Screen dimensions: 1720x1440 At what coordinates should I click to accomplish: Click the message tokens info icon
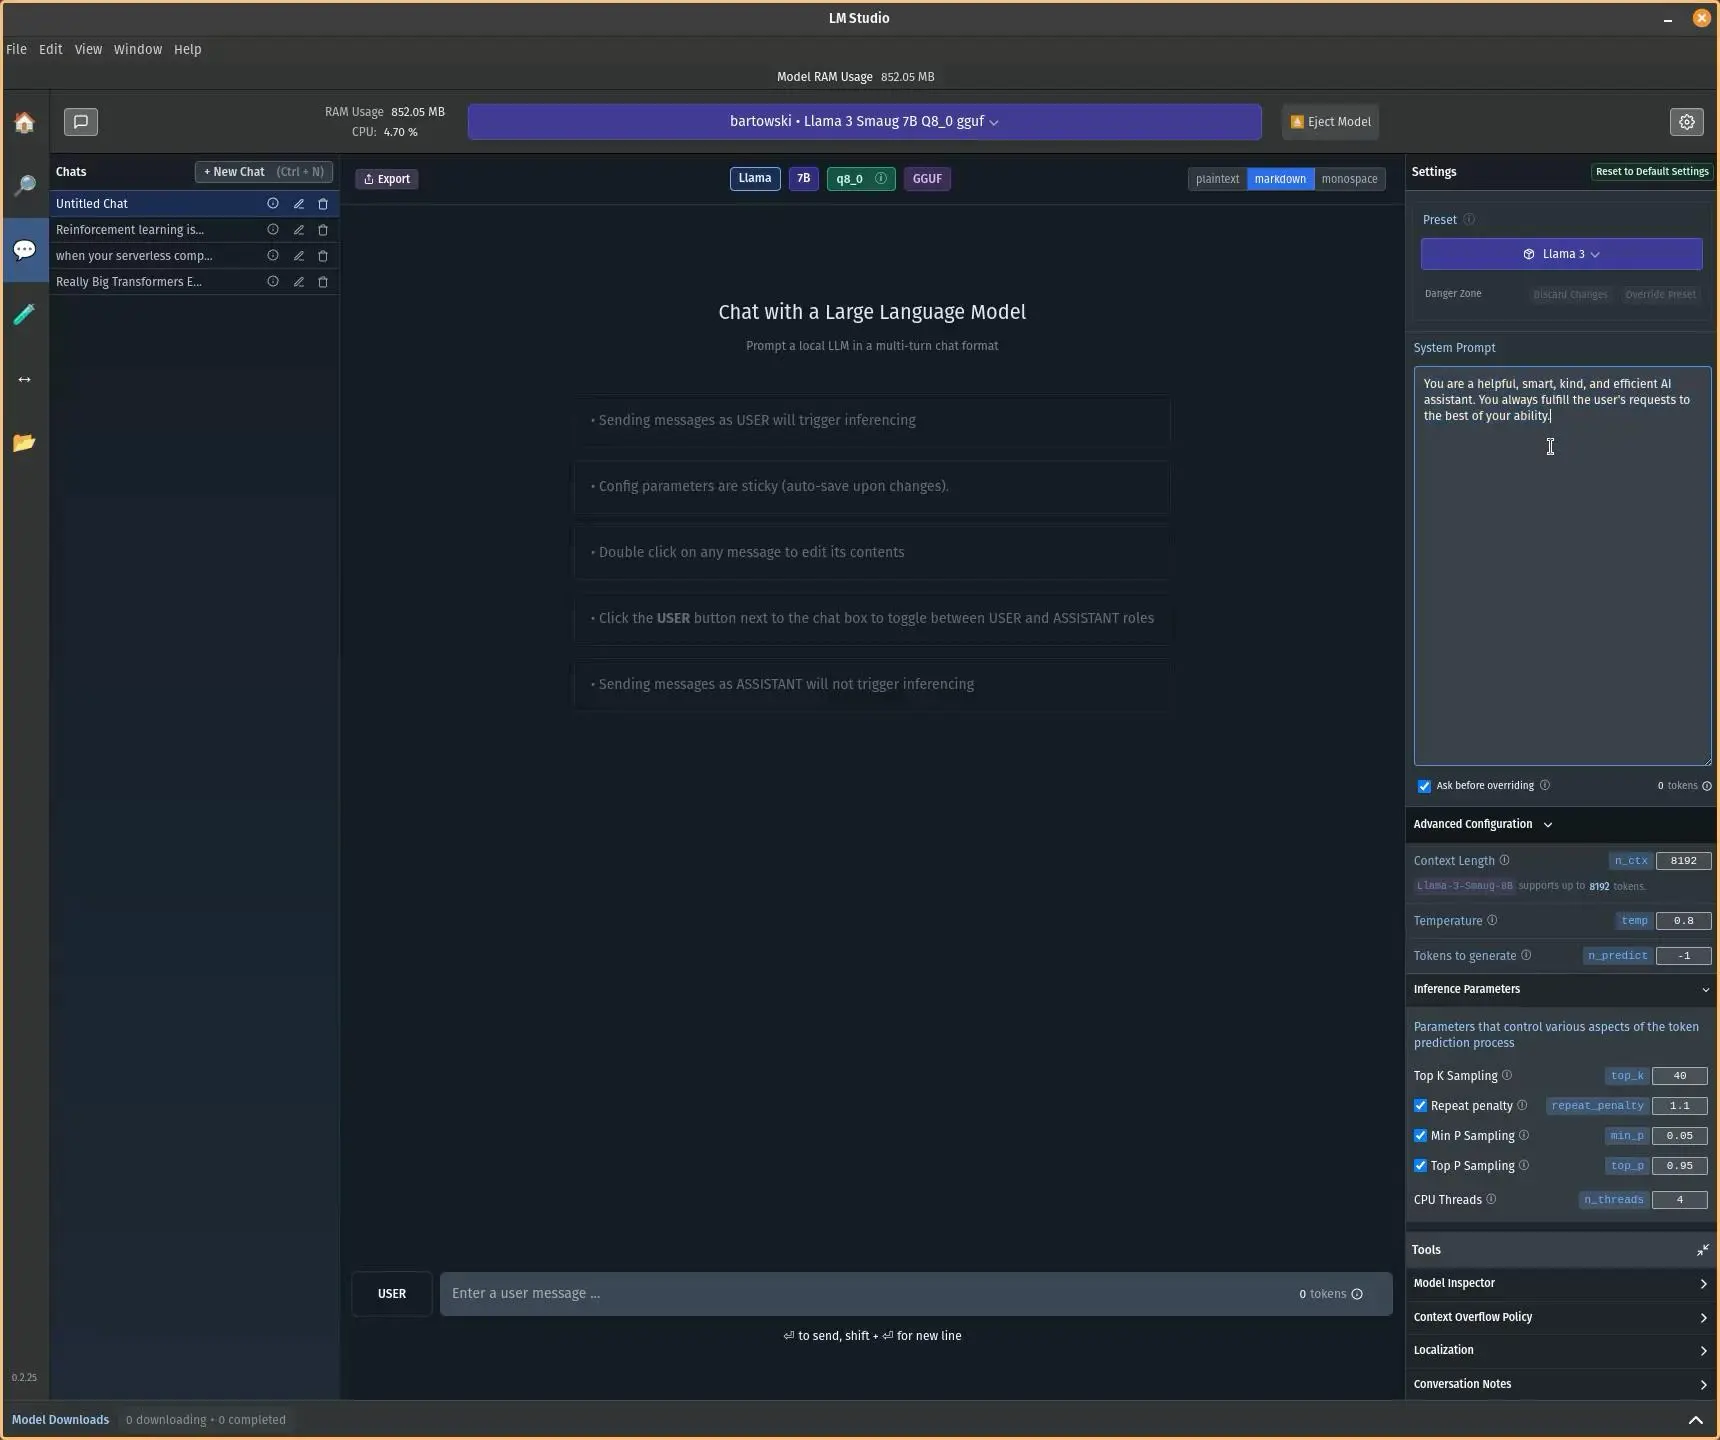click(x=1357, y=1294)
